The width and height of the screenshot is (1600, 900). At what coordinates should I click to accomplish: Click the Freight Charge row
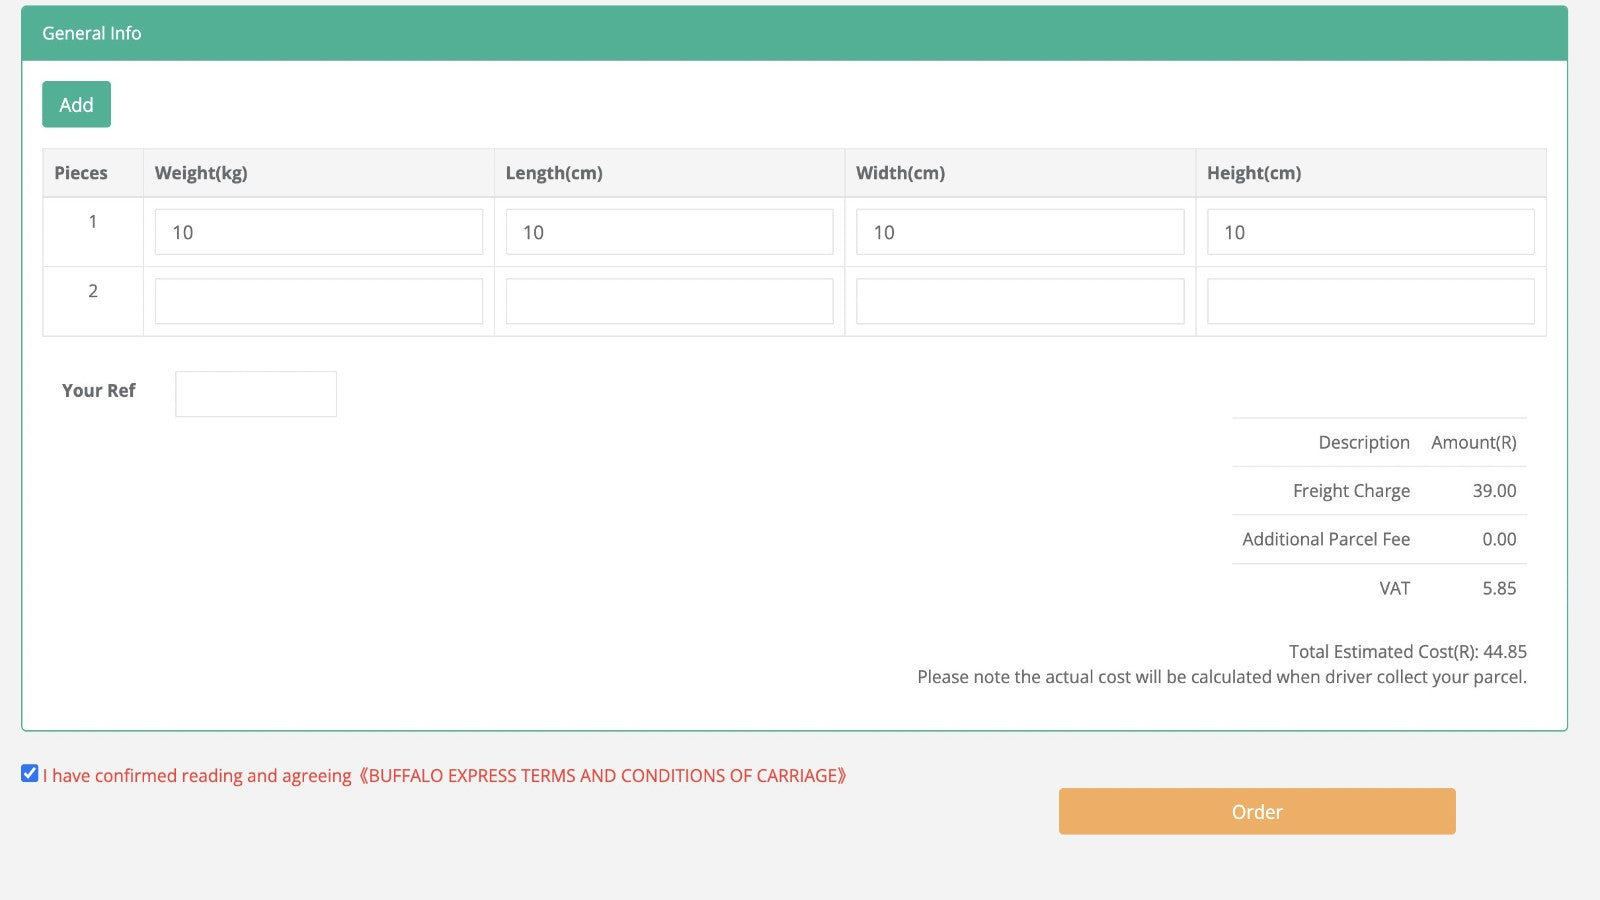coord(1380,490)
